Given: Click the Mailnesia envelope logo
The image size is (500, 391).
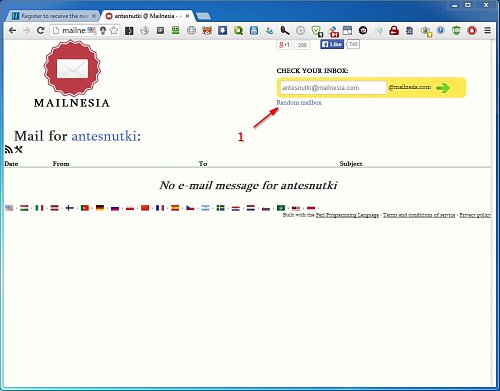Looking at the screenshot, I should (x=72, y=68).
